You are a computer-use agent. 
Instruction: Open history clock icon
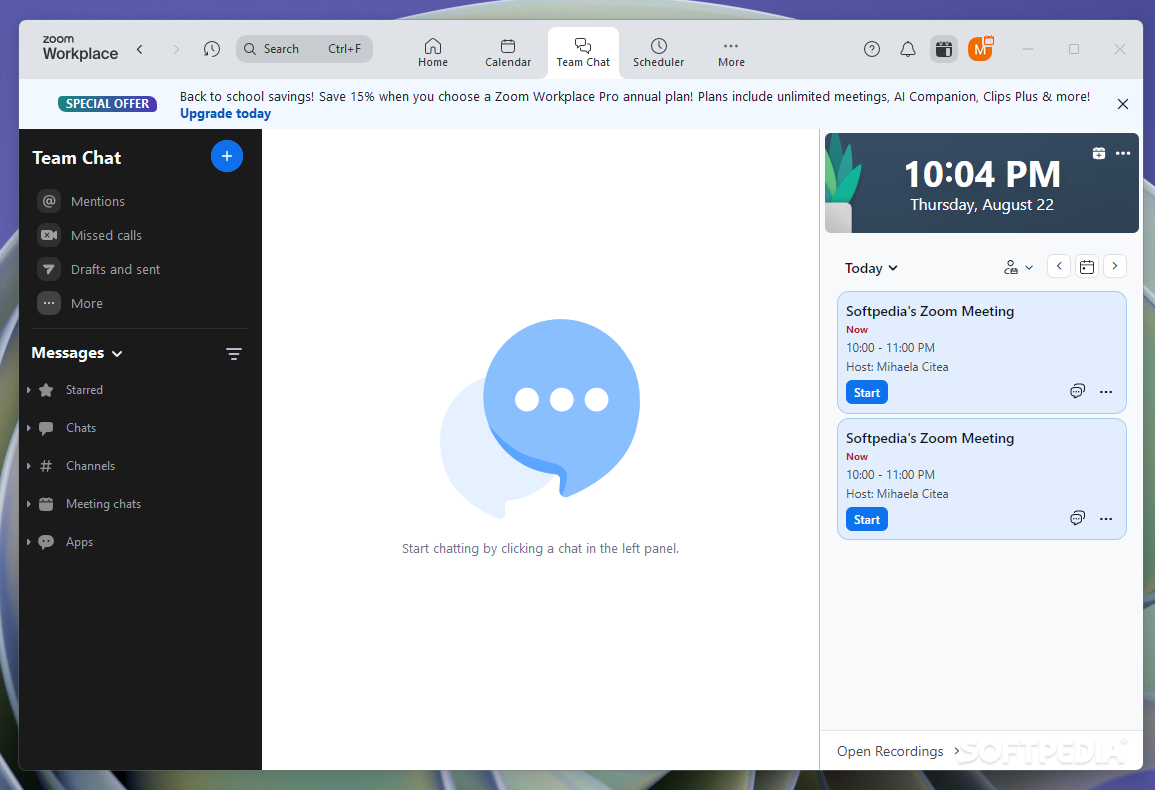211,49
